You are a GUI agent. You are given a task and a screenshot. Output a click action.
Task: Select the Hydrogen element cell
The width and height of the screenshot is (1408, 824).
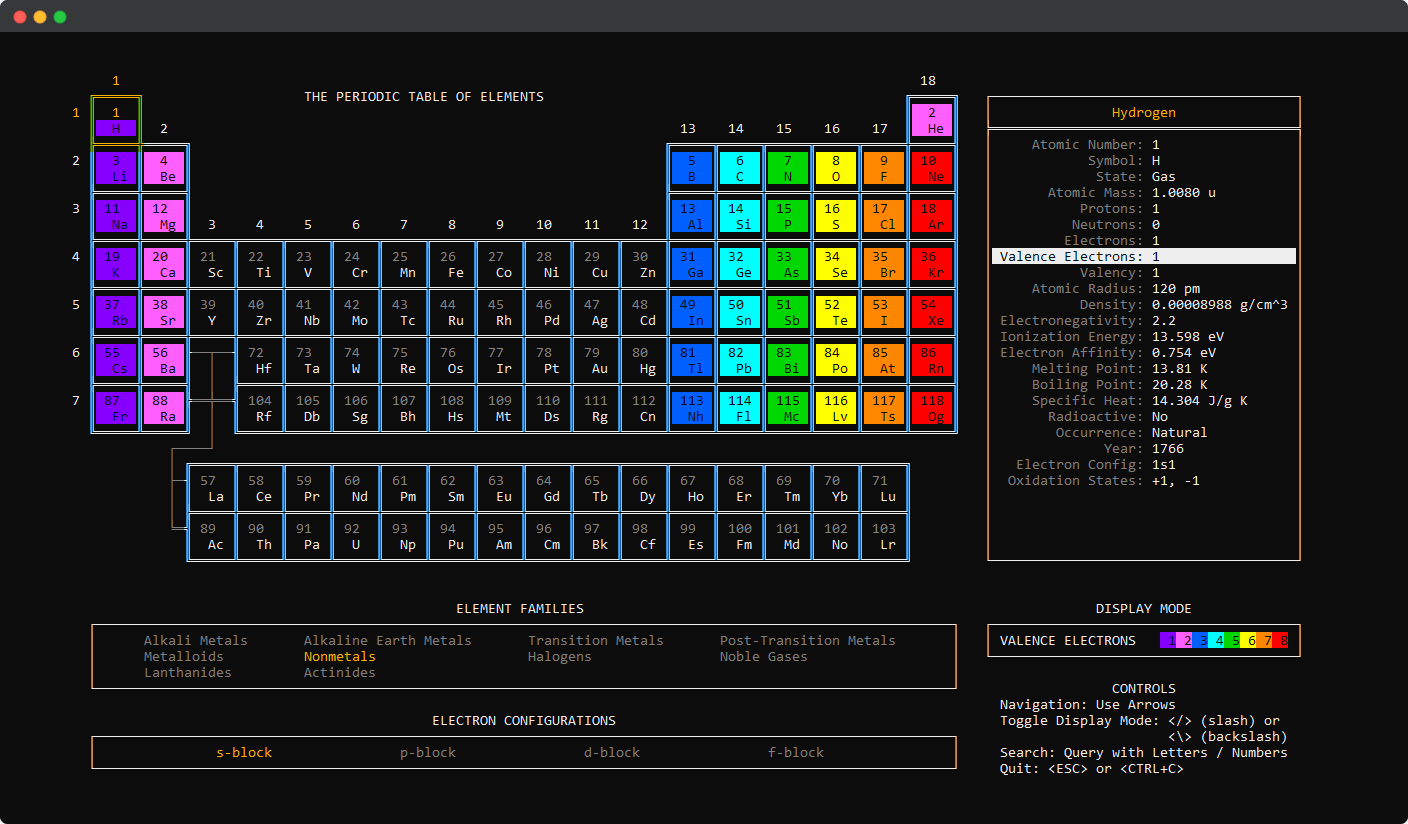point(116,121)
